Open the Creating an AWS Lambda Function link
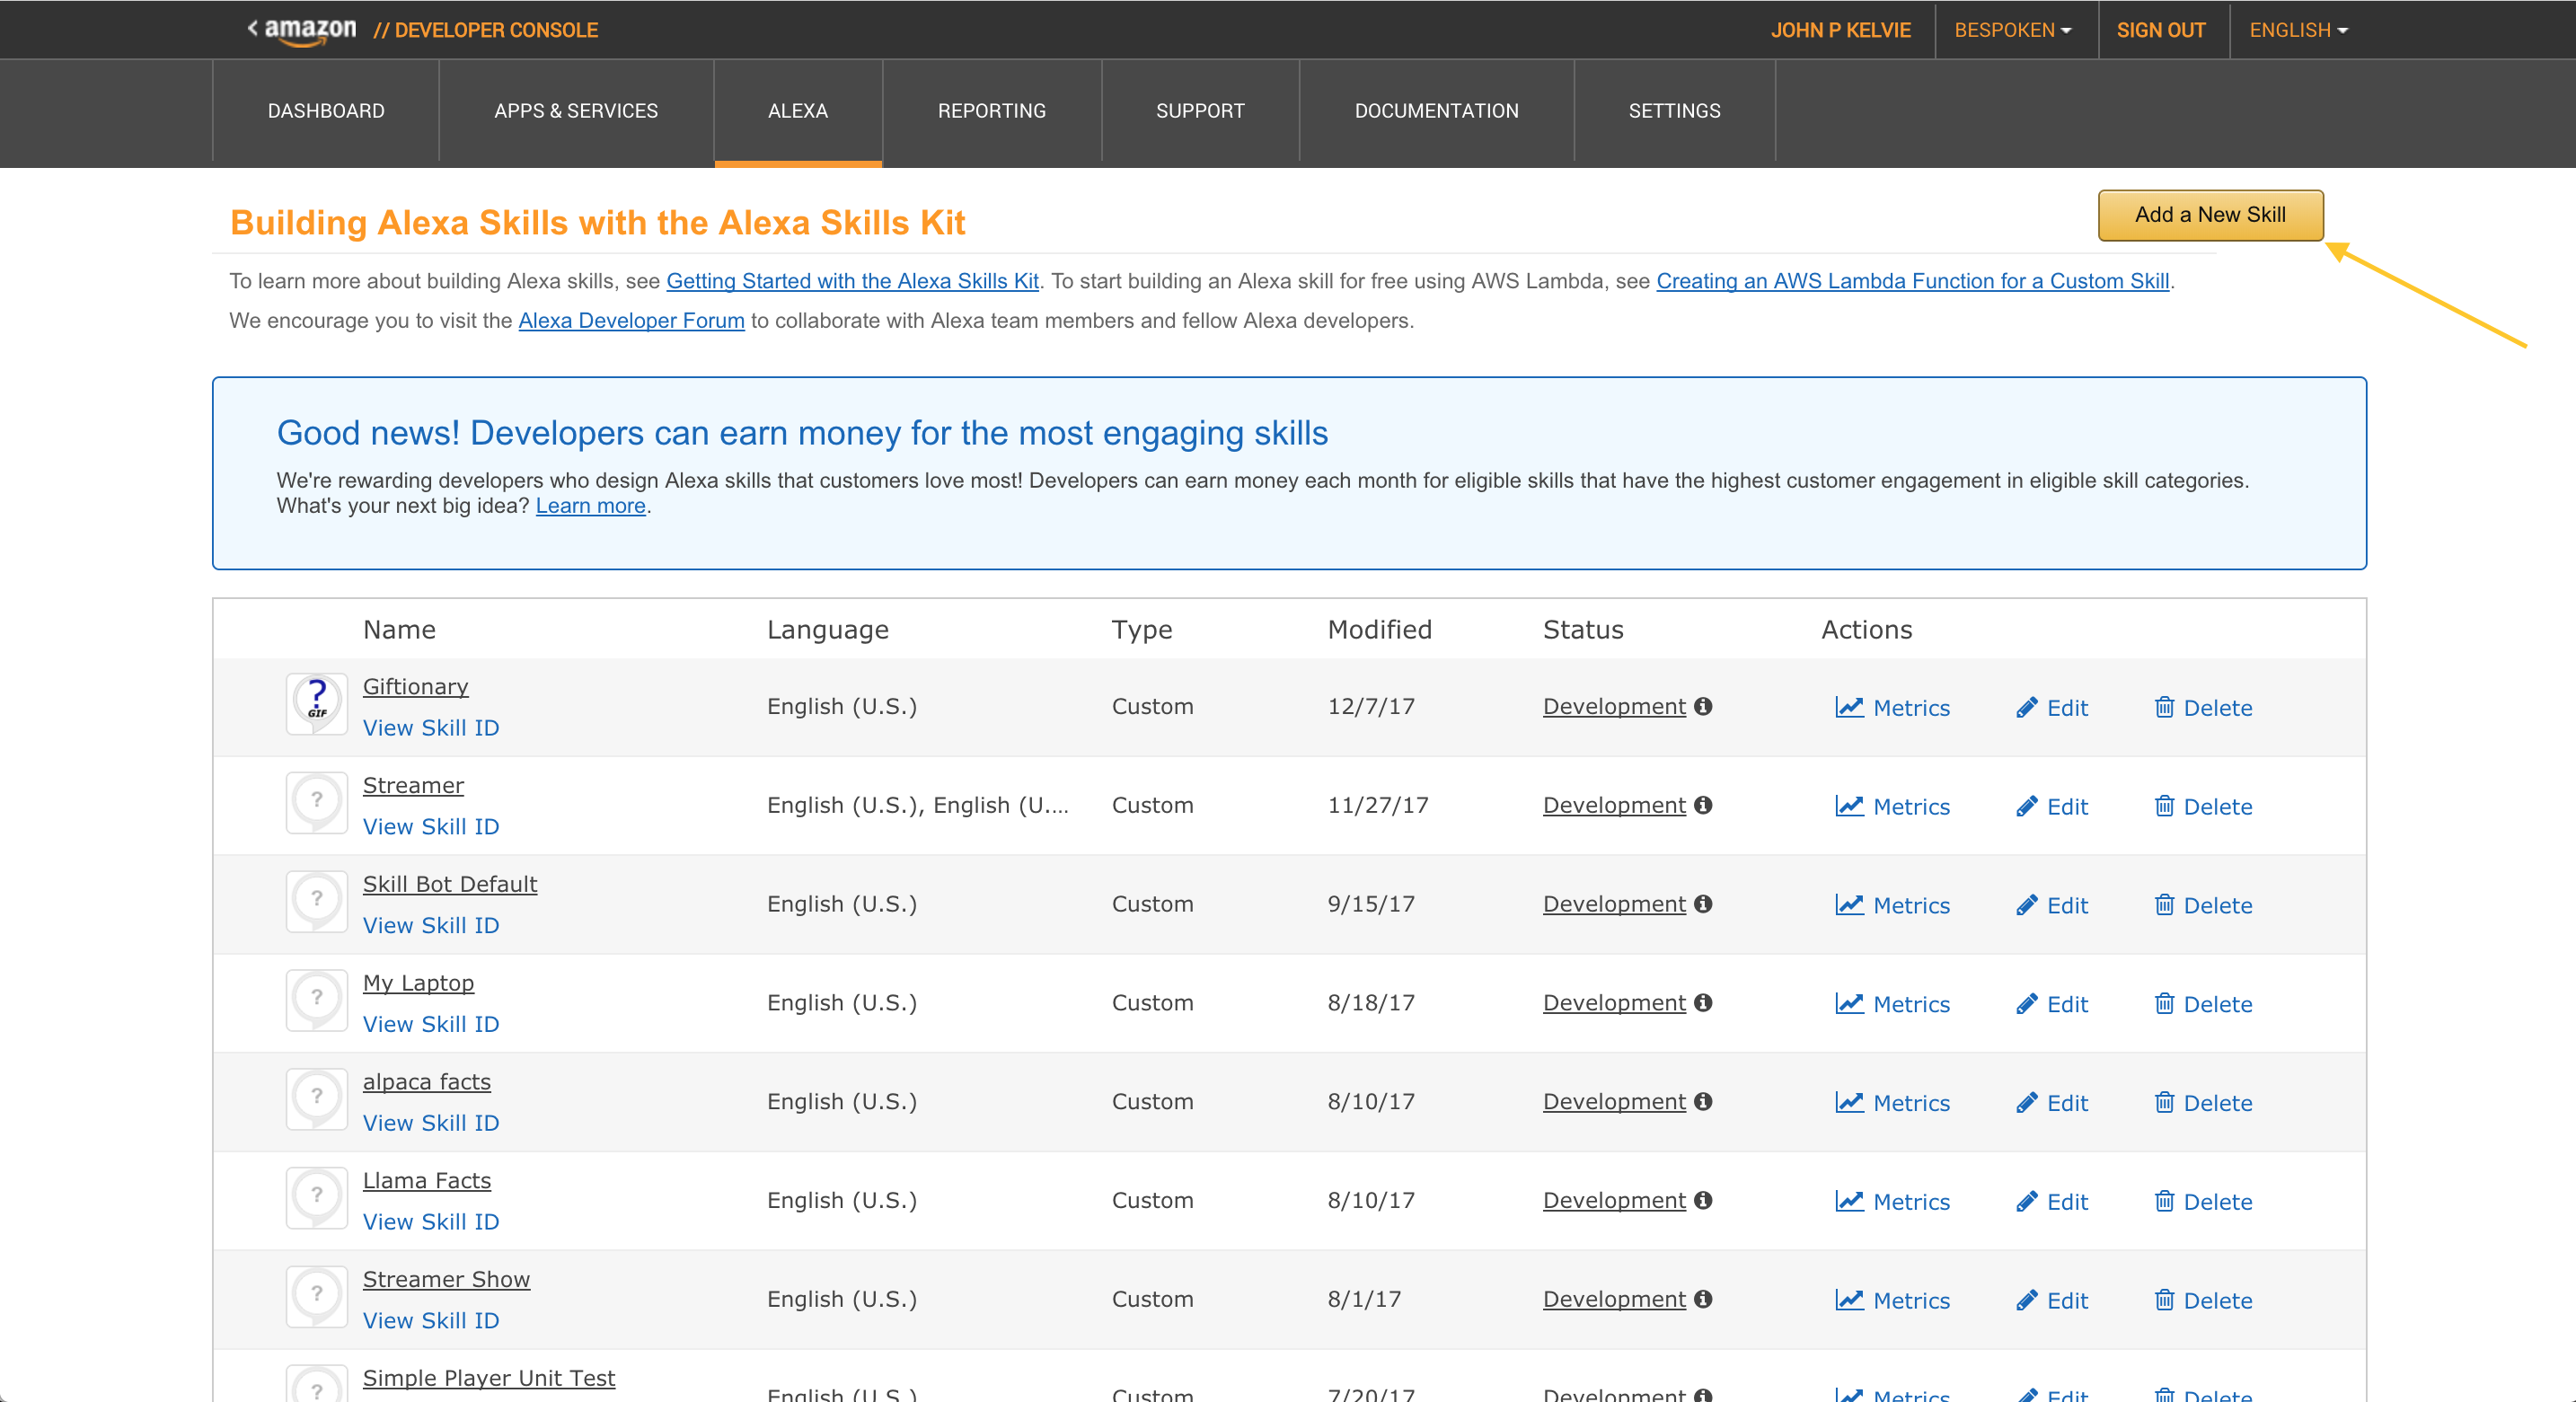The height and width of the screenshot is (1402, 2576). click(x=1912, y=281)
